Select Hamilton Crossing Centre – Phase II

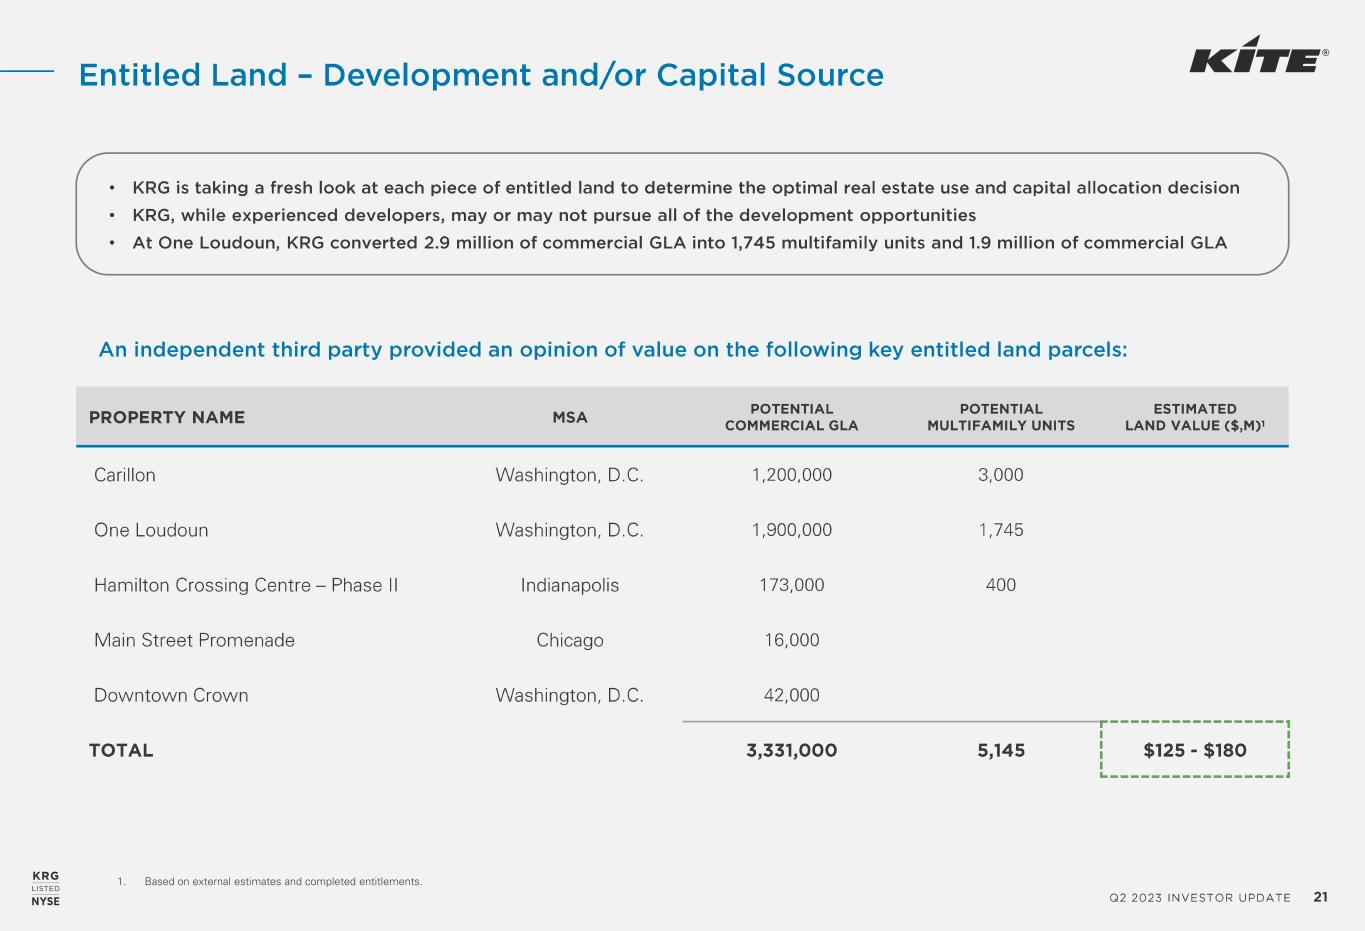pyautogui.click(x=246, y=585)
